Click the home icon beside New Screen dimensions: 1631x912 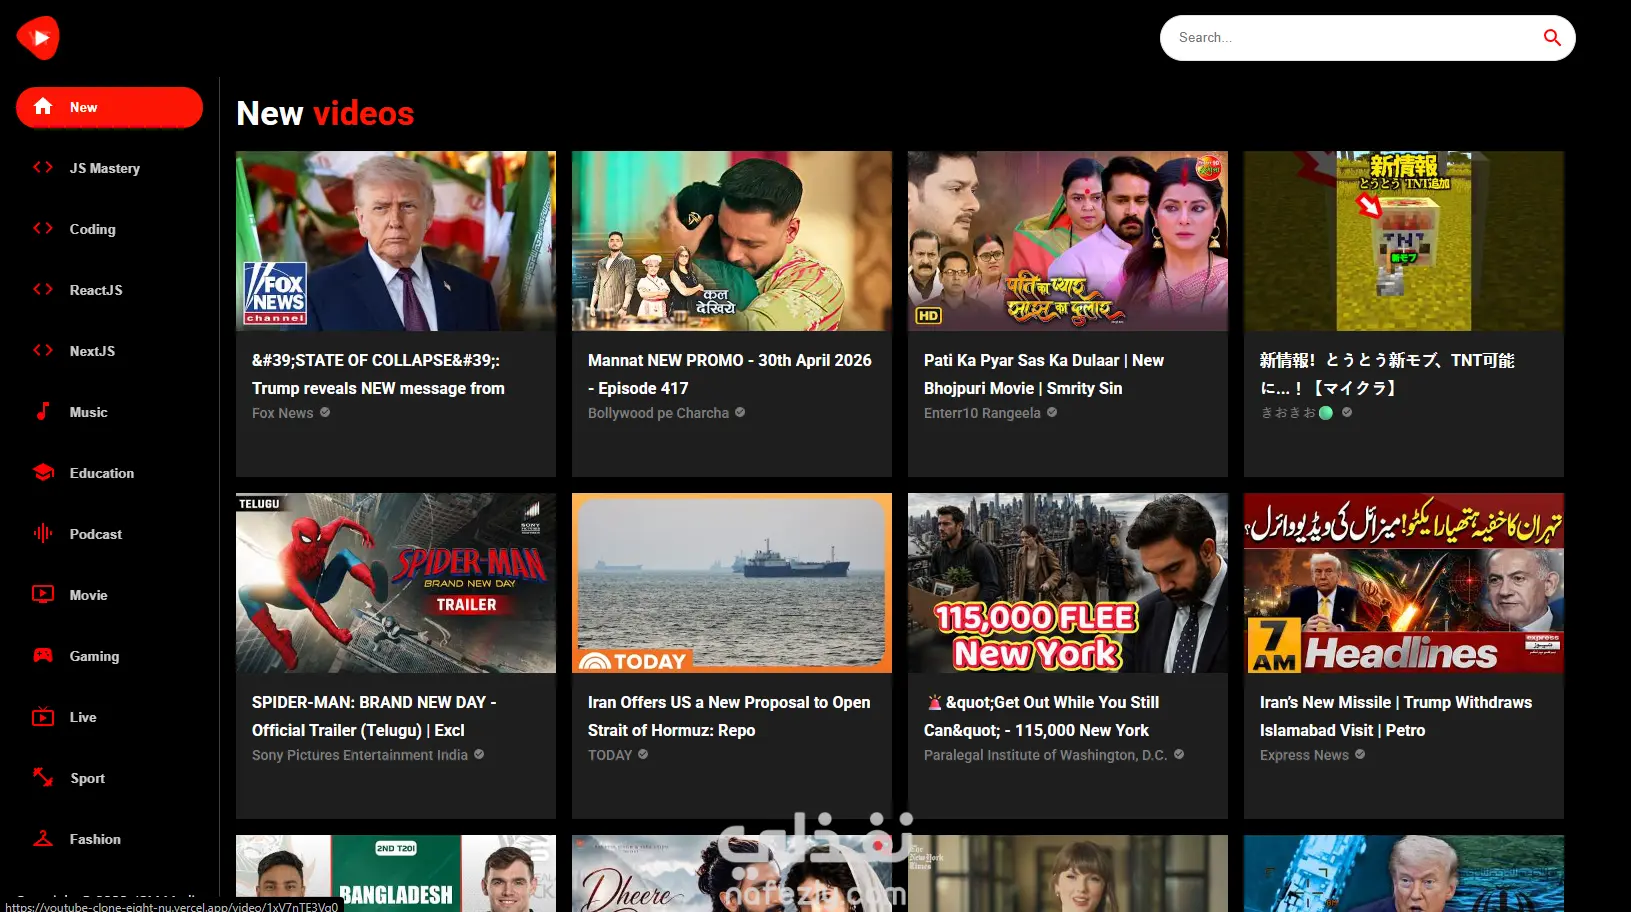tap(43, 107)
